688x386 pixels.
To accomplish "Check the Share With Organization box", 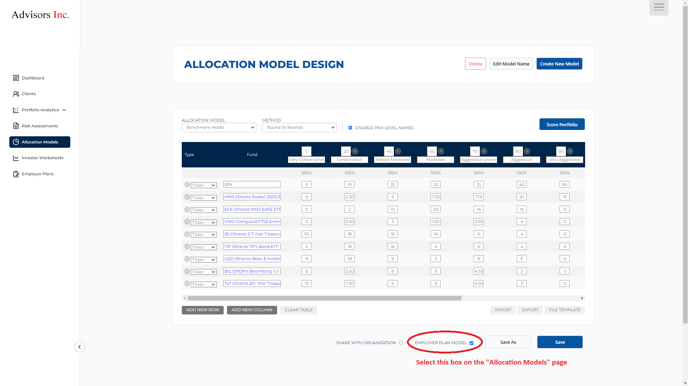I will [401, 343].
